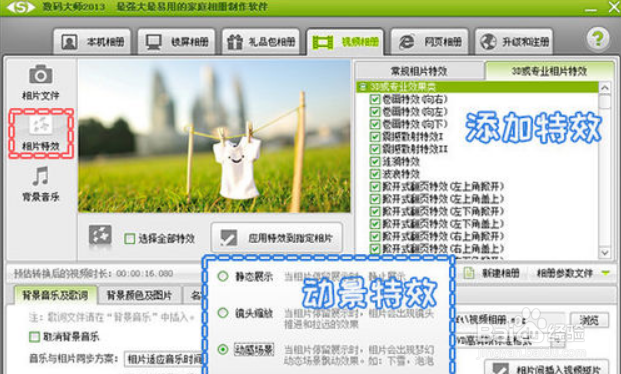
Task: Toggle 卷画特效(向左) checkbox
Action: click(375, 112)
